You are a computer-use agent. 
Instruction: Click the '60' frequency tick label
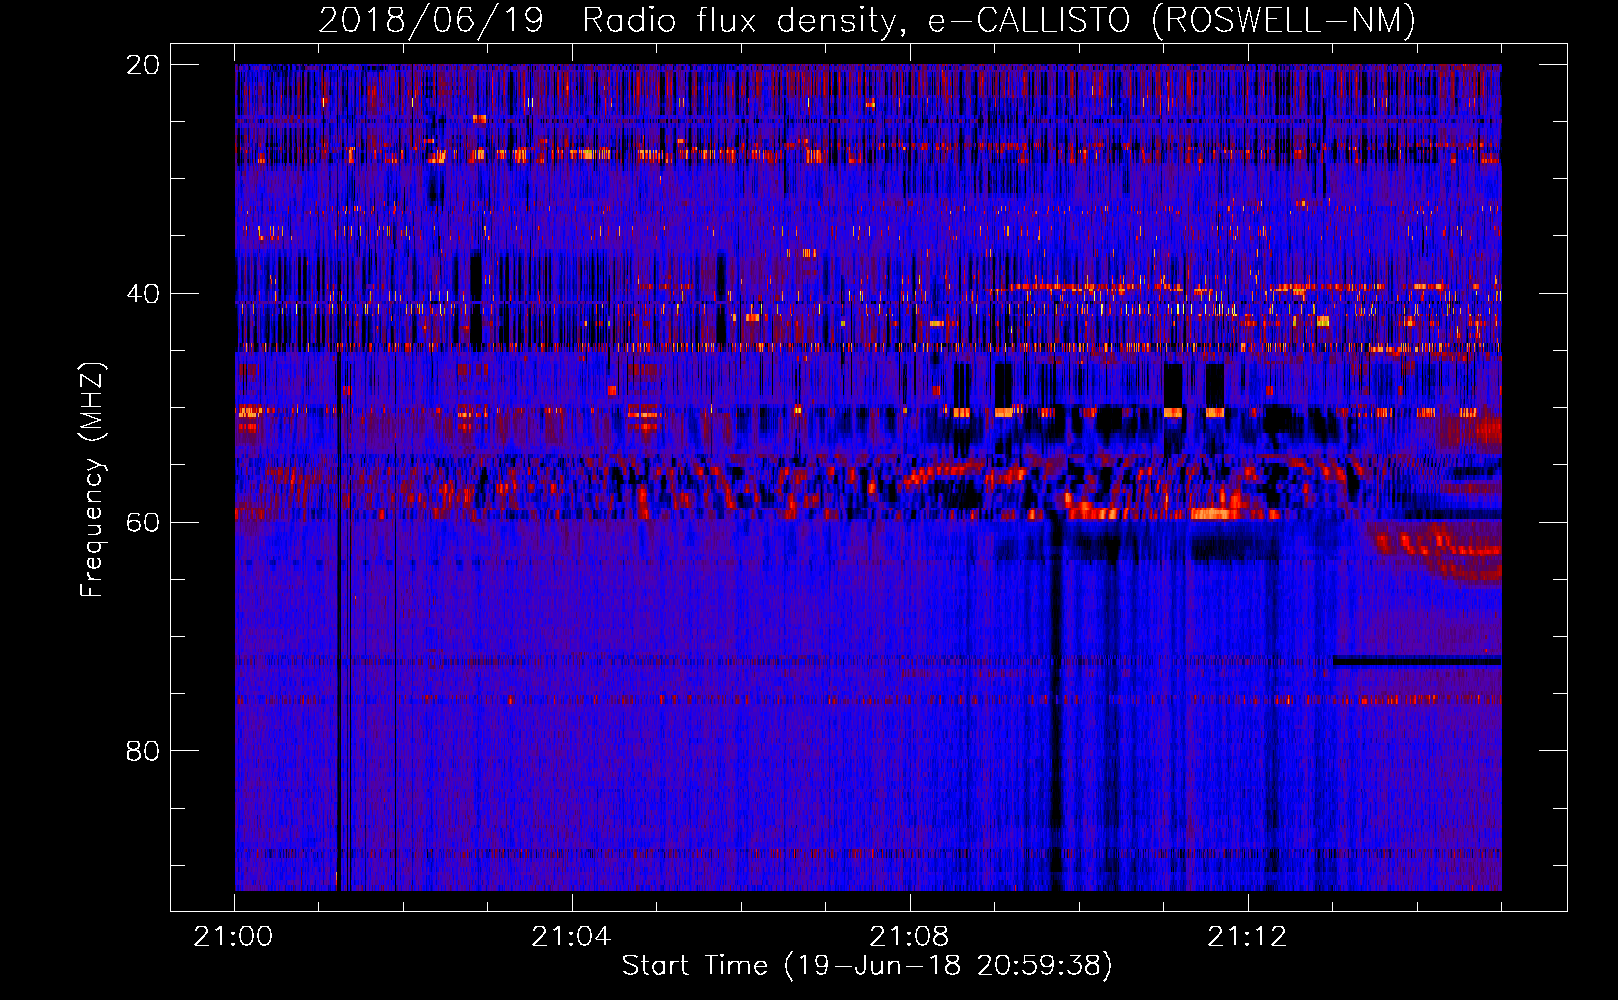point(142,522)
